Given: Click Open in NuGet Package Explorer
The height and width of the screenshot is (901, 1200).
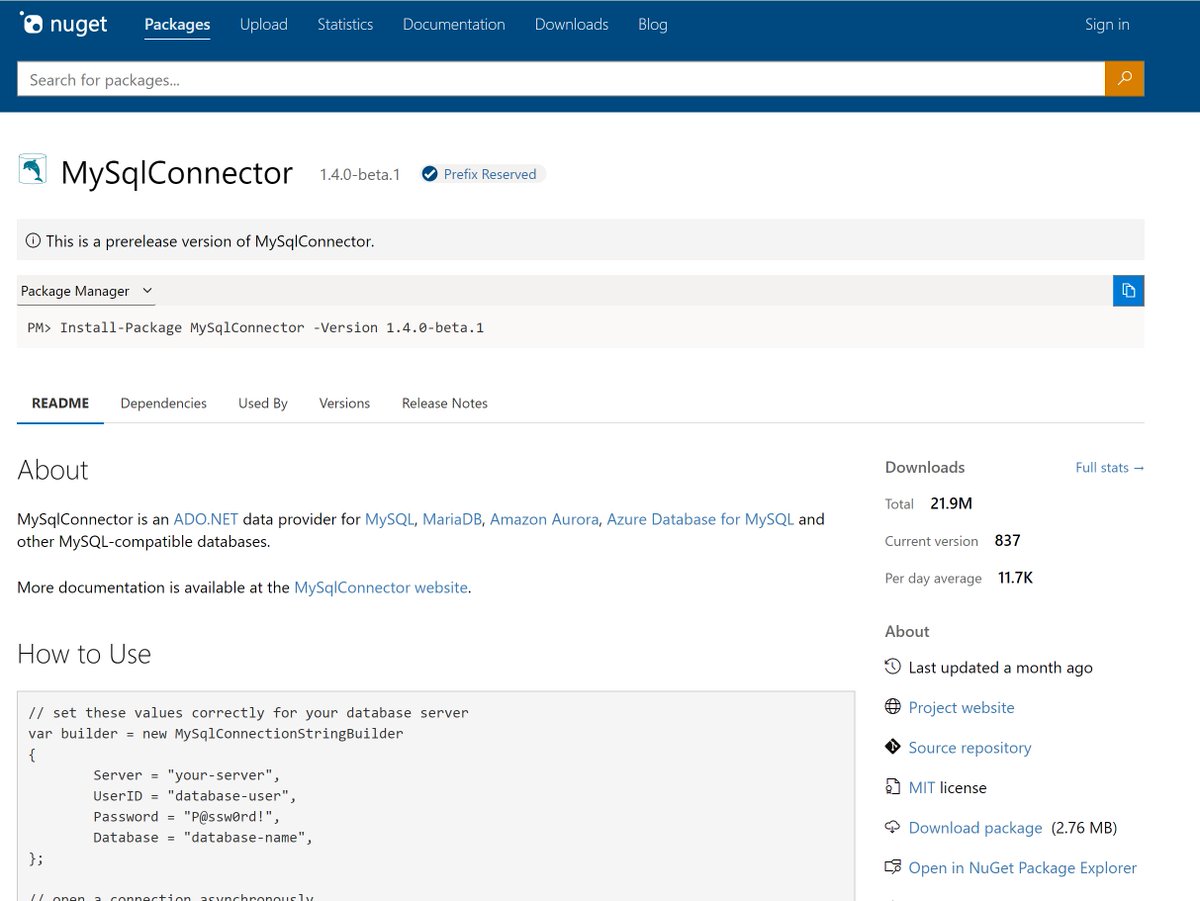Looking at the screenshot, I should (1022, 867).
